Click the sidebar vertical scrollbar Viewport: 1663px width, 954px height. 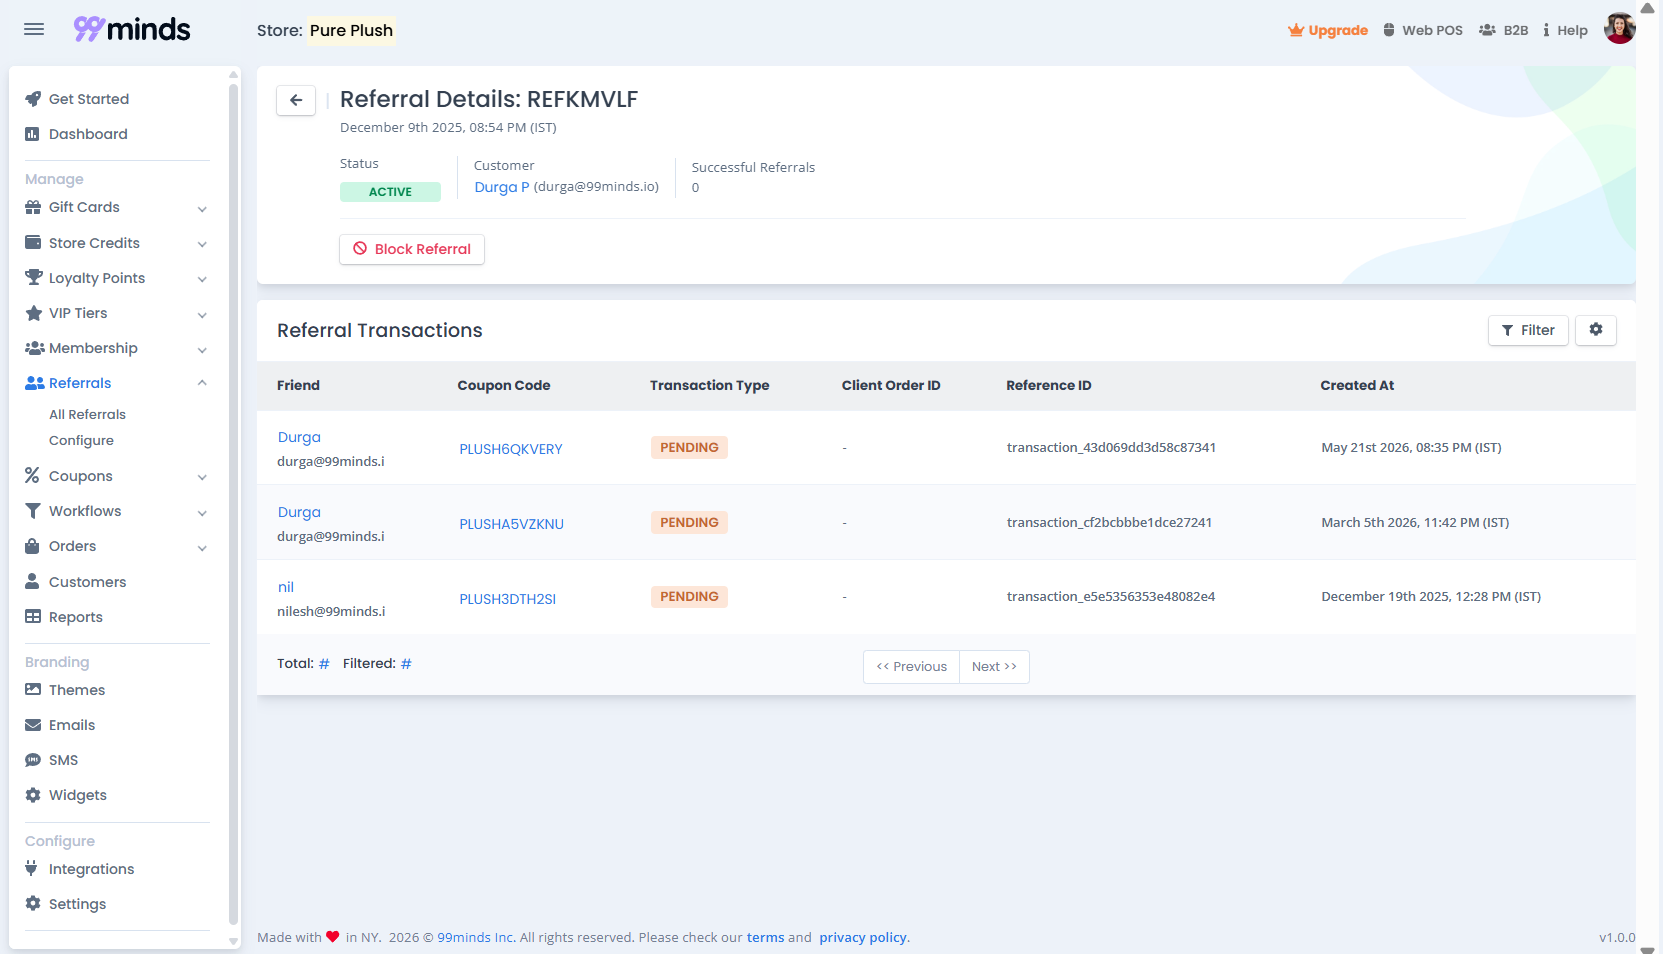(234, 505)
